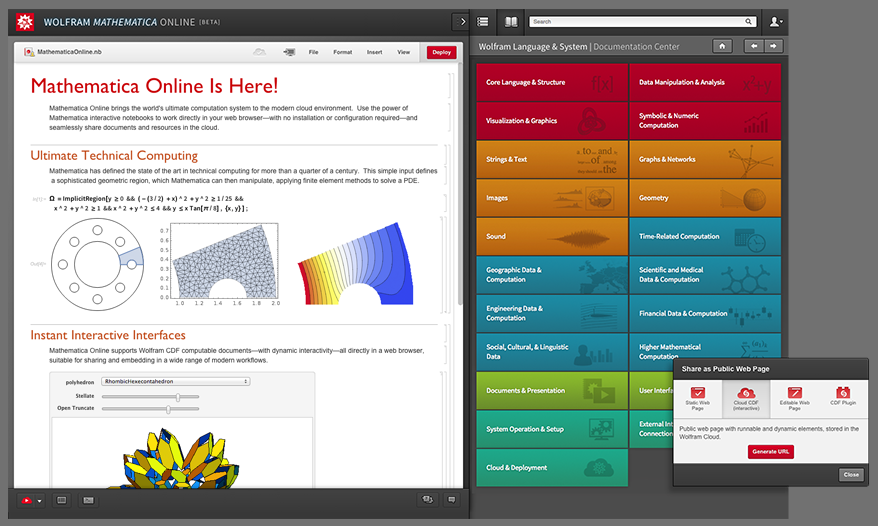878x526 pixels.
Task: Open the File menu
Action: (313, 52)
